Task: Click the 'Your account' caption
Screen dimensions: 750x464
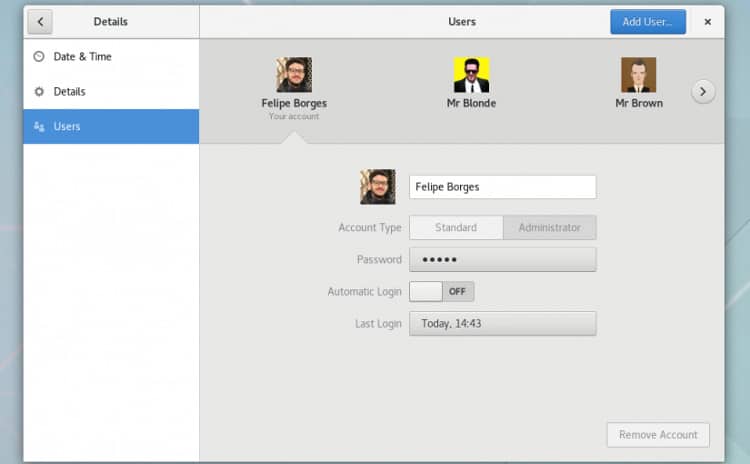Action: (x=294, y=116)
